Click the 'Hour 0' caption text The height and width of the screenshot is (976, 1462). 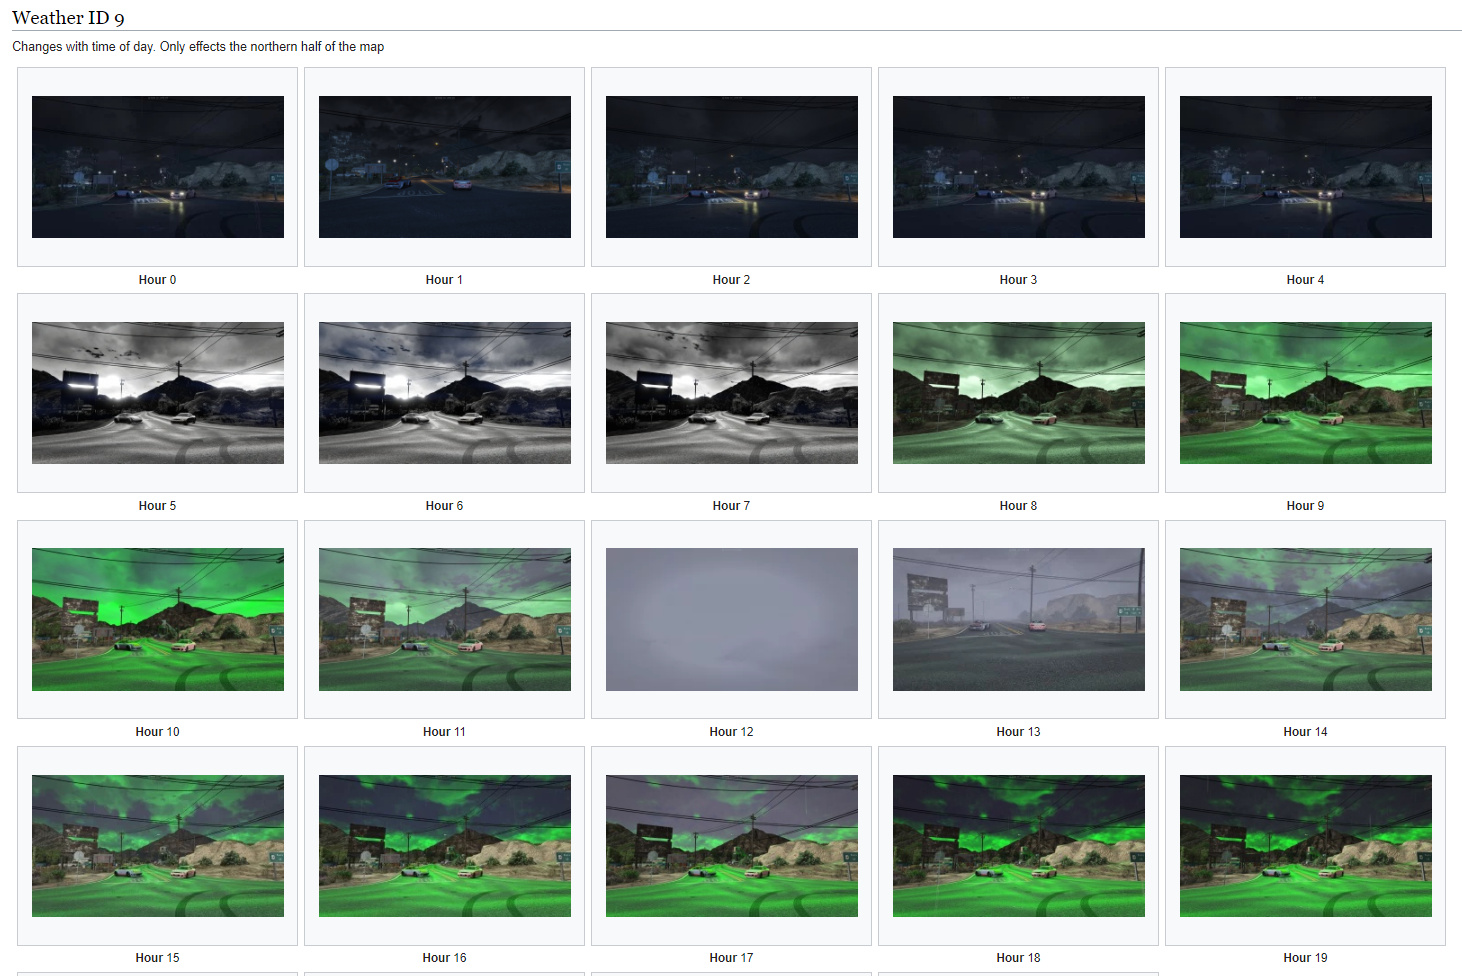point(157,280)
